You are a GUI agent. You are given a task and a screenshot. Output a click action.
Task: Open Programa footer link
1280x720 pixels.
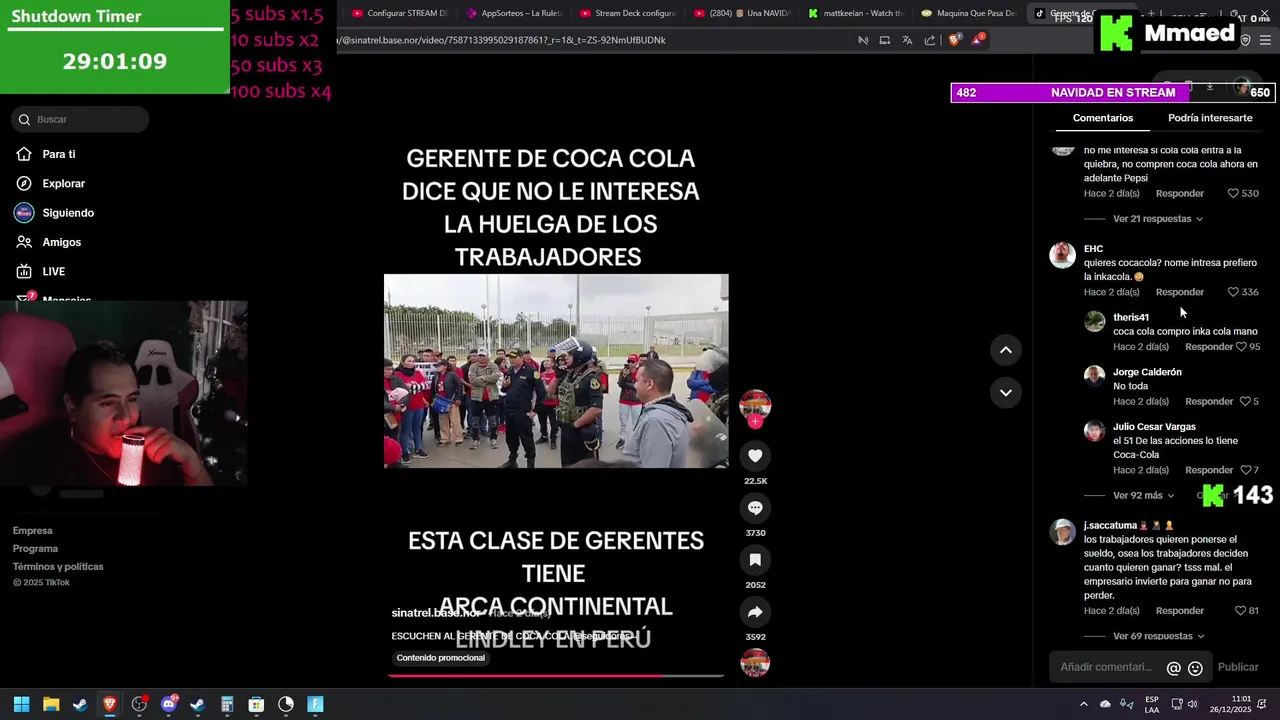pos(35,549)
